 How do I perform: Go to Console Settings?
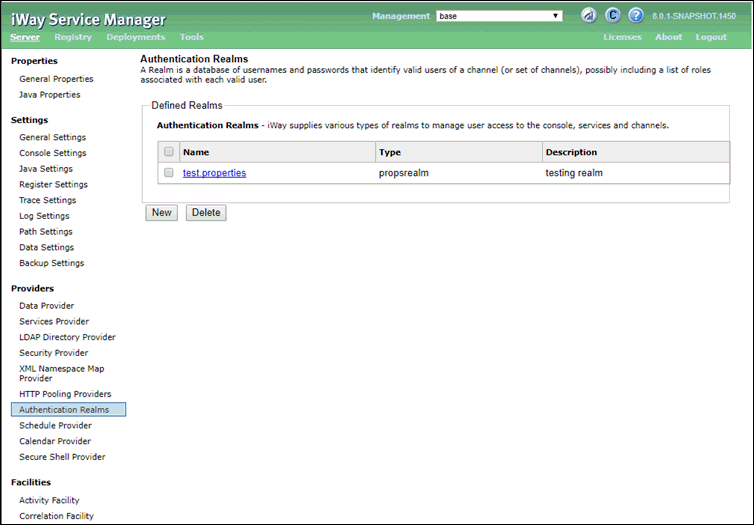53,153
